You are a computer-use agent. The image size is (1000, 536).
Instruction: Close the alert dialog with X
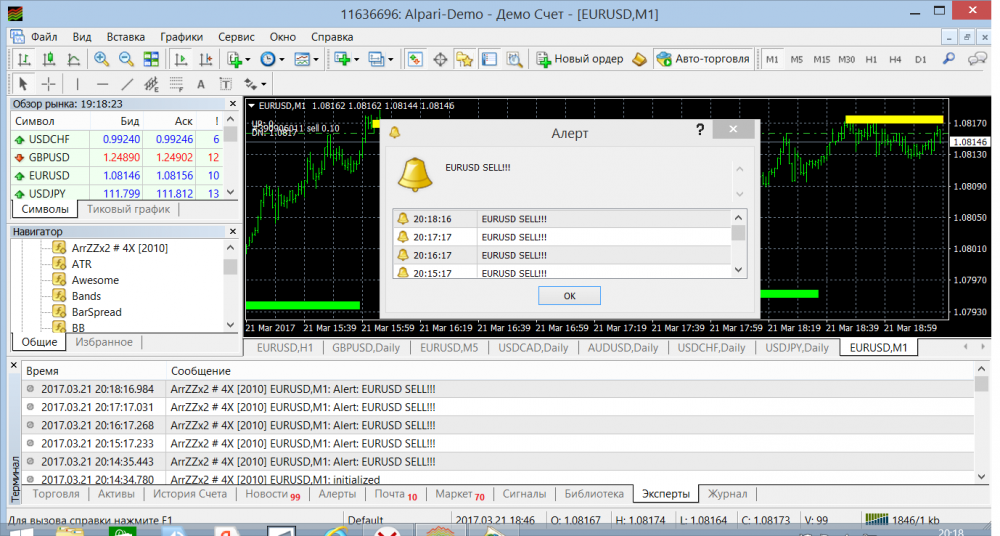click(x=733, y=129)
